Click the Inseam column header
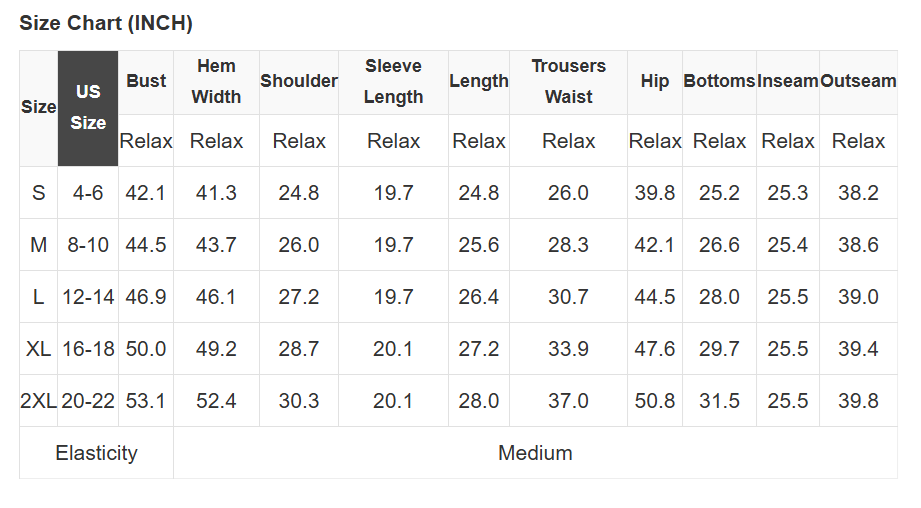This screenshot has width=921, height=508. (788, 81)
